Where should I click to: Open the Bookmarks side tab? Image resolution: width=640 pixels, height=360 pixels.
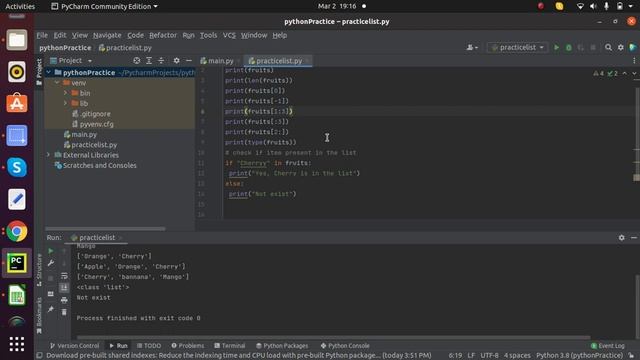point(39,316)
